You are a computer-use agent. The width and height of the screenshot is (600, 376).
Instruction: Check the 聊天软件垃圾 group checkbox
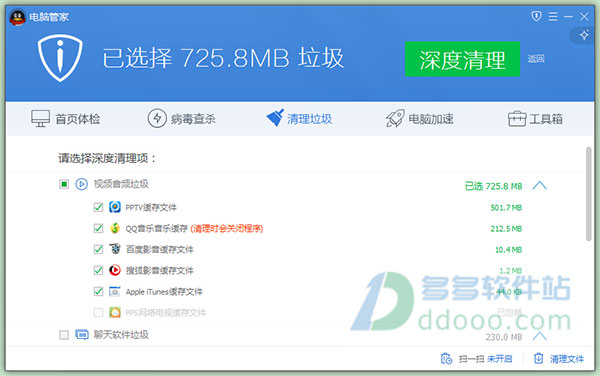pyautogui.click(x=64, y=335)
